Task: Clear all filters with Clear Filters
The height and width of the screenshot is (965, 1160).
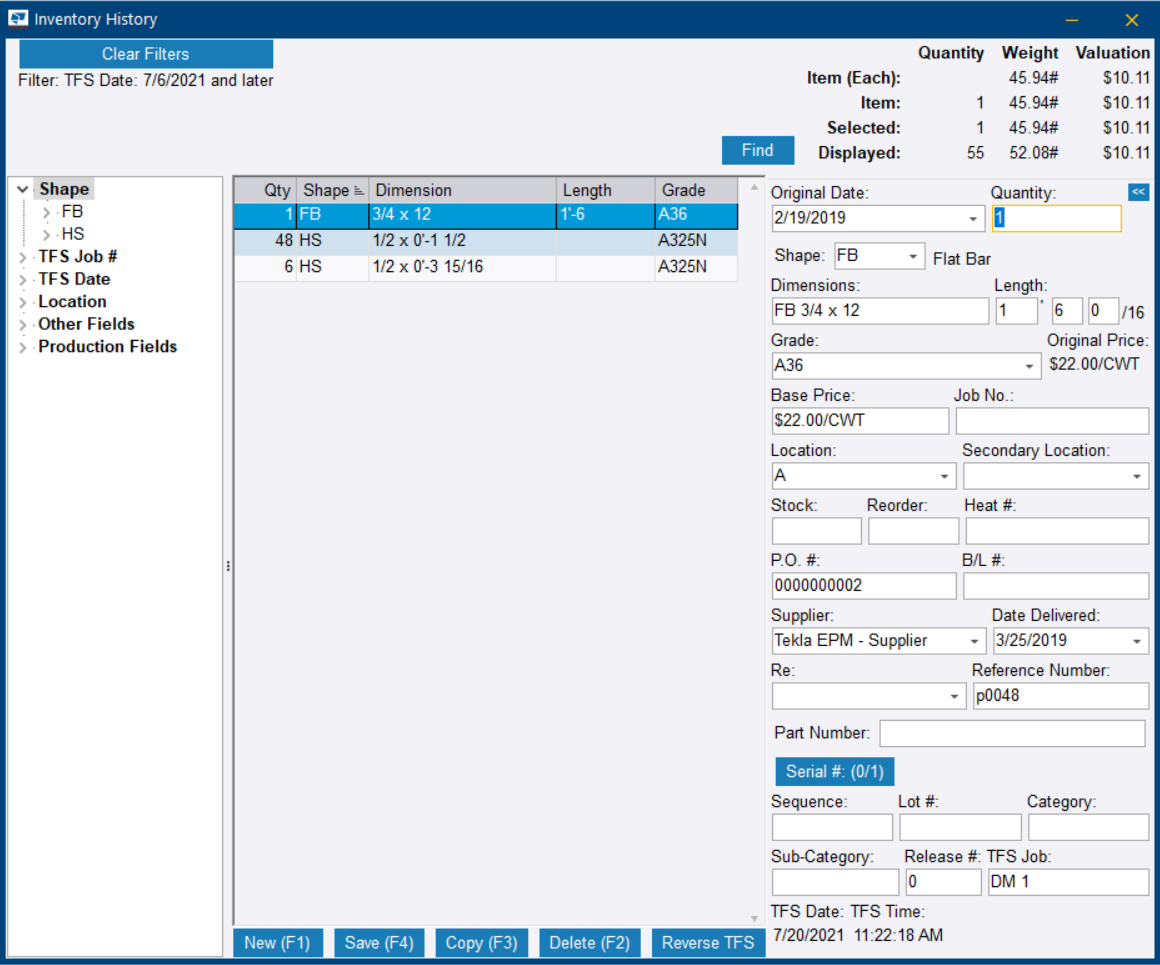Action: pos(146,54)
